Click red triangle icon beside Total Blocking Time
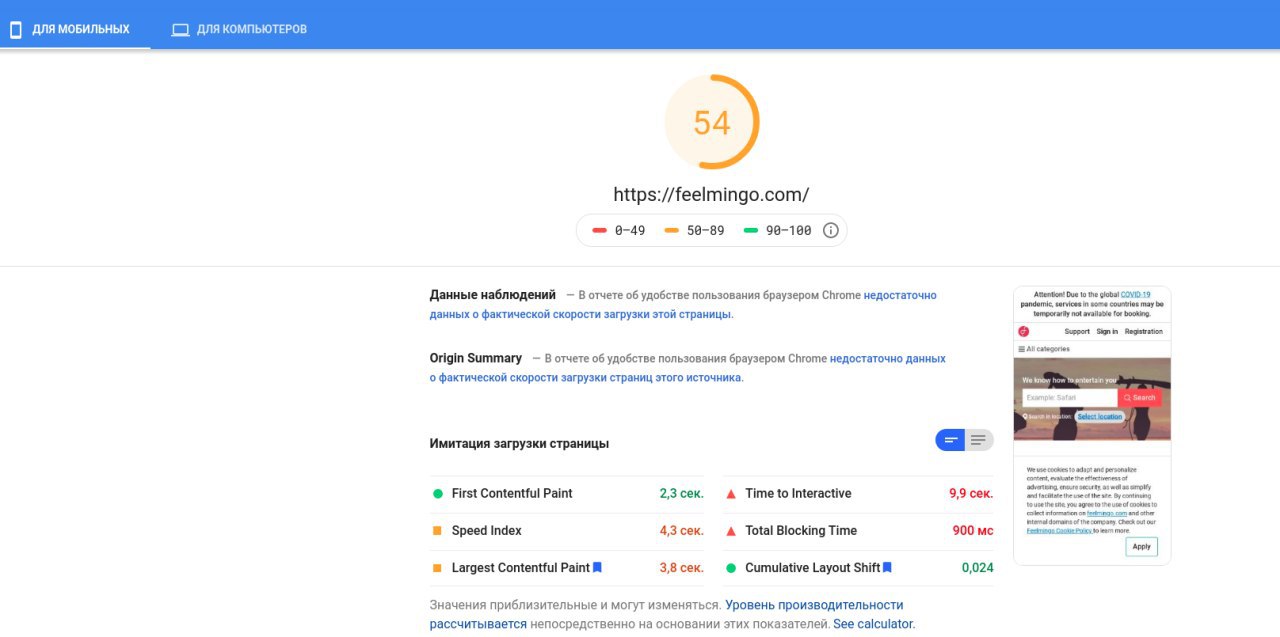This screenshot has width=1280, height=637. [x=731, y=530]
